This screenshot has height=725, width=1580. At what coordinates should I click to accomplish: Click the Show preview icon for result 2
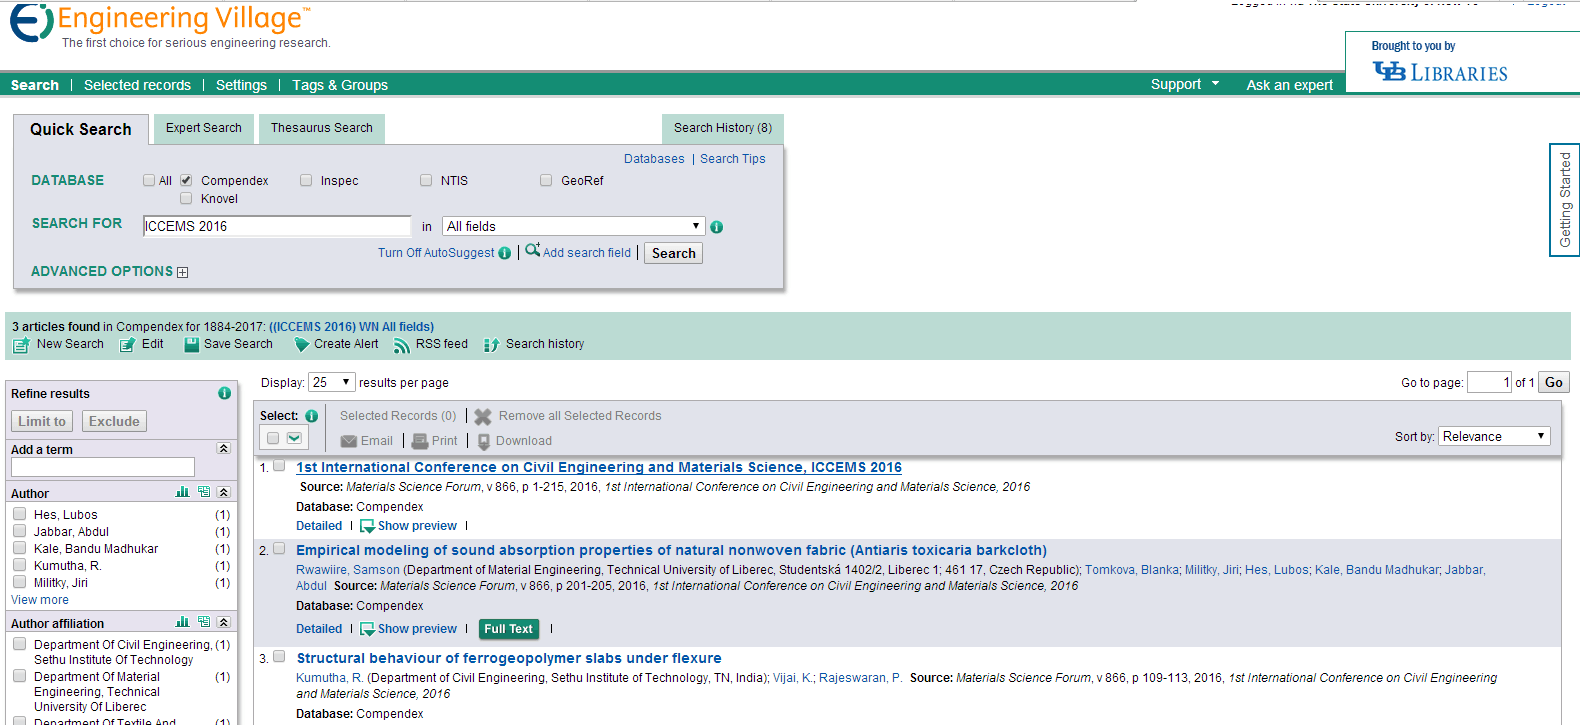pos(367,629)
